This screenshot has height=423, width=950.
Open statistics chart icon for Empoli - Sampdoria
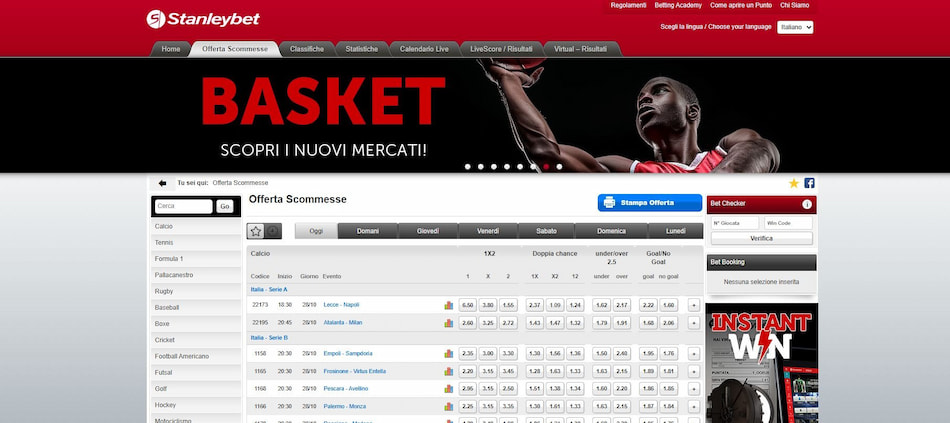coord(448,353)
